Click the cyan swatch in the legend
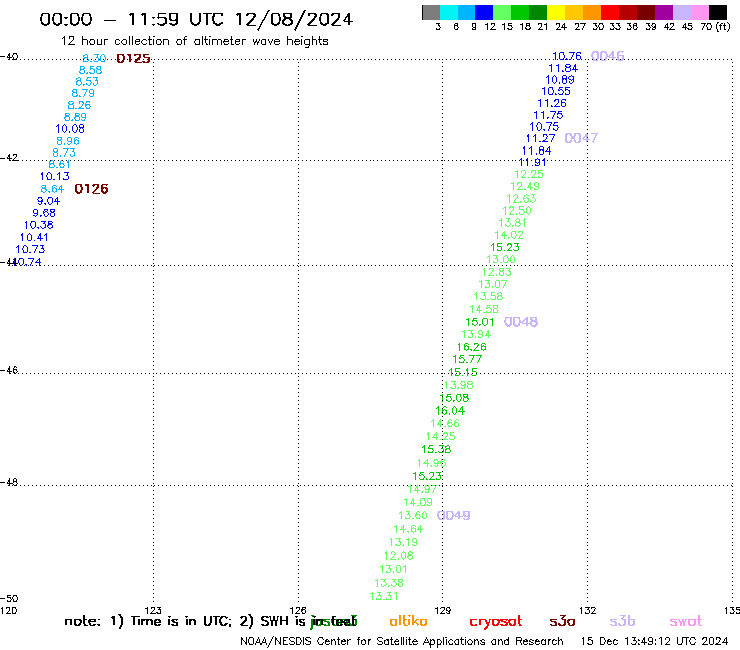 (449, 12)
